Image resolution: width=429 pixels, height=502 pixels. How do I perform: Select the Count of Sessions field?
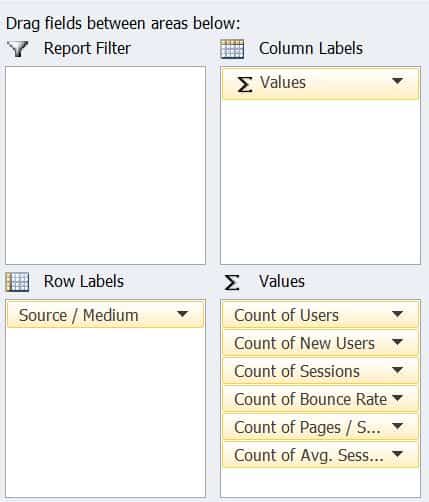coord(320,370)
